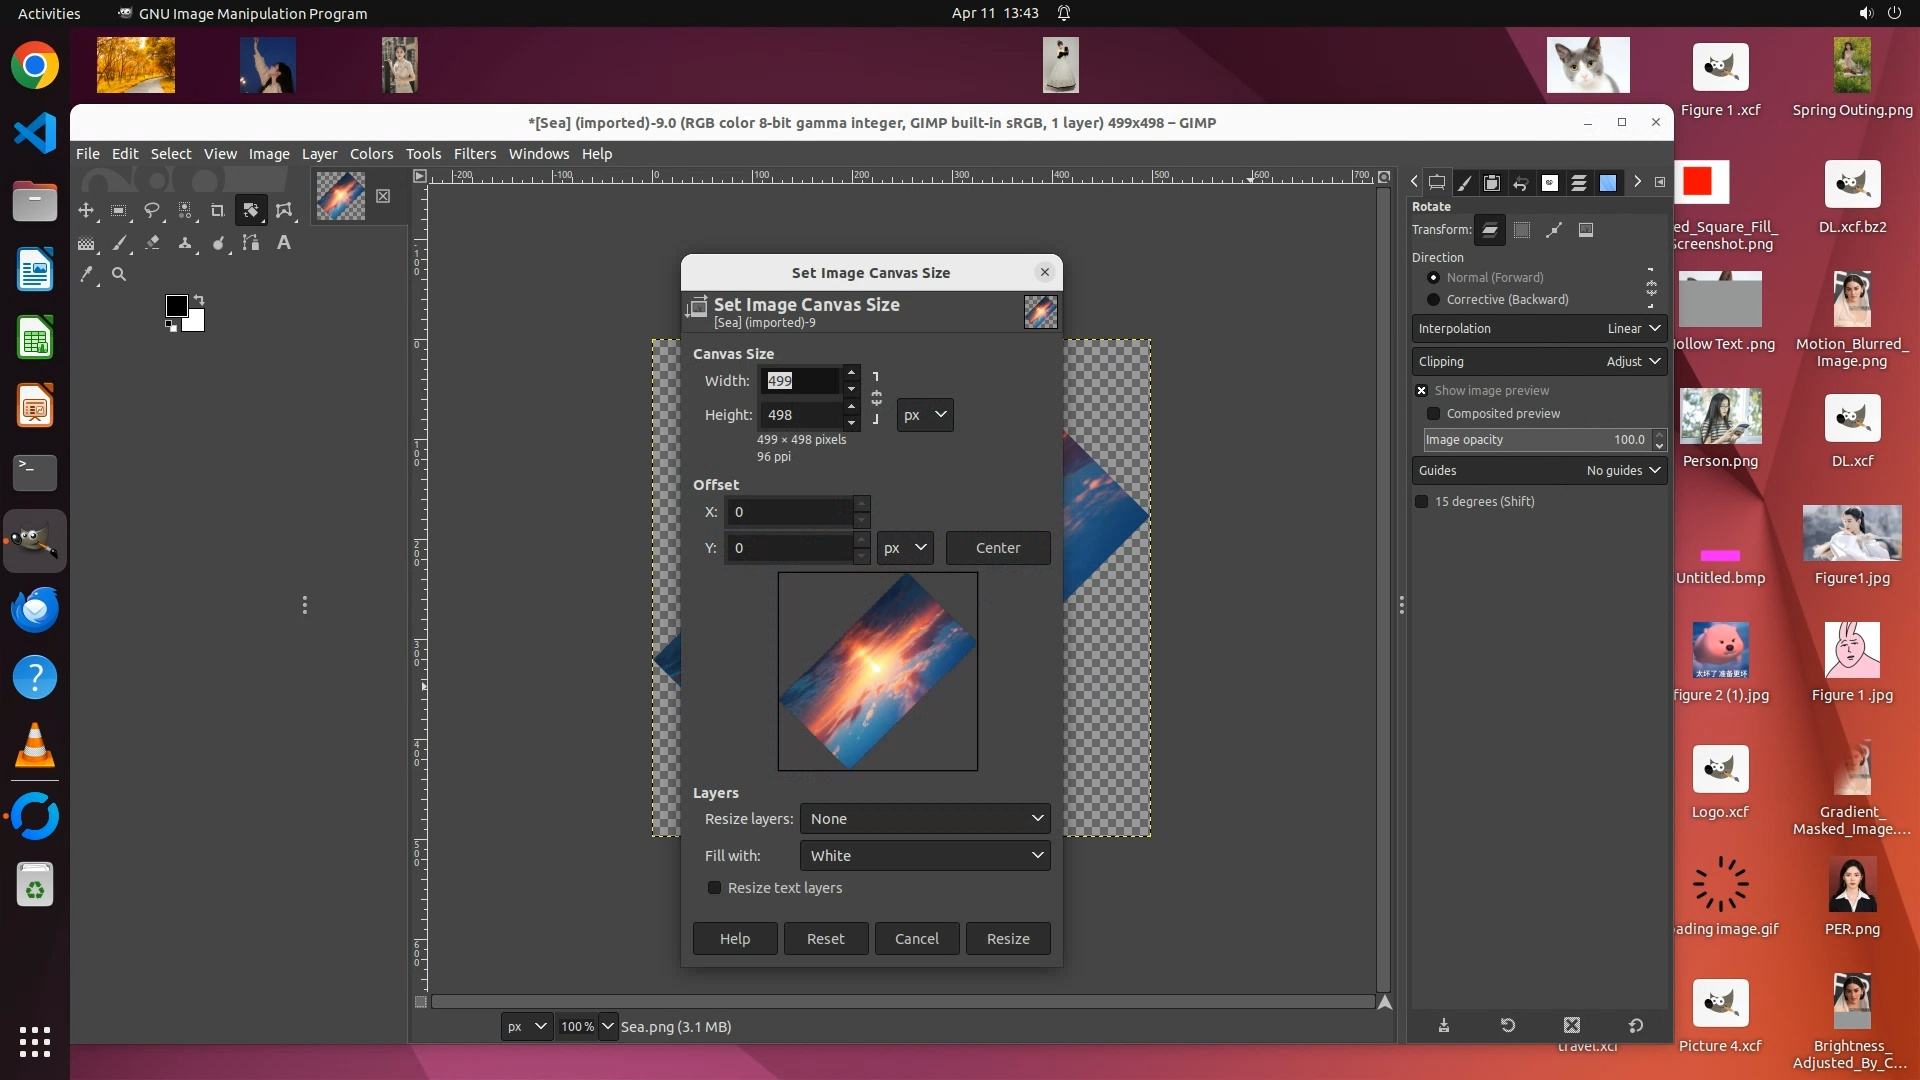
Task: Select the Crop tool
Action: click(x=217, y=210)
